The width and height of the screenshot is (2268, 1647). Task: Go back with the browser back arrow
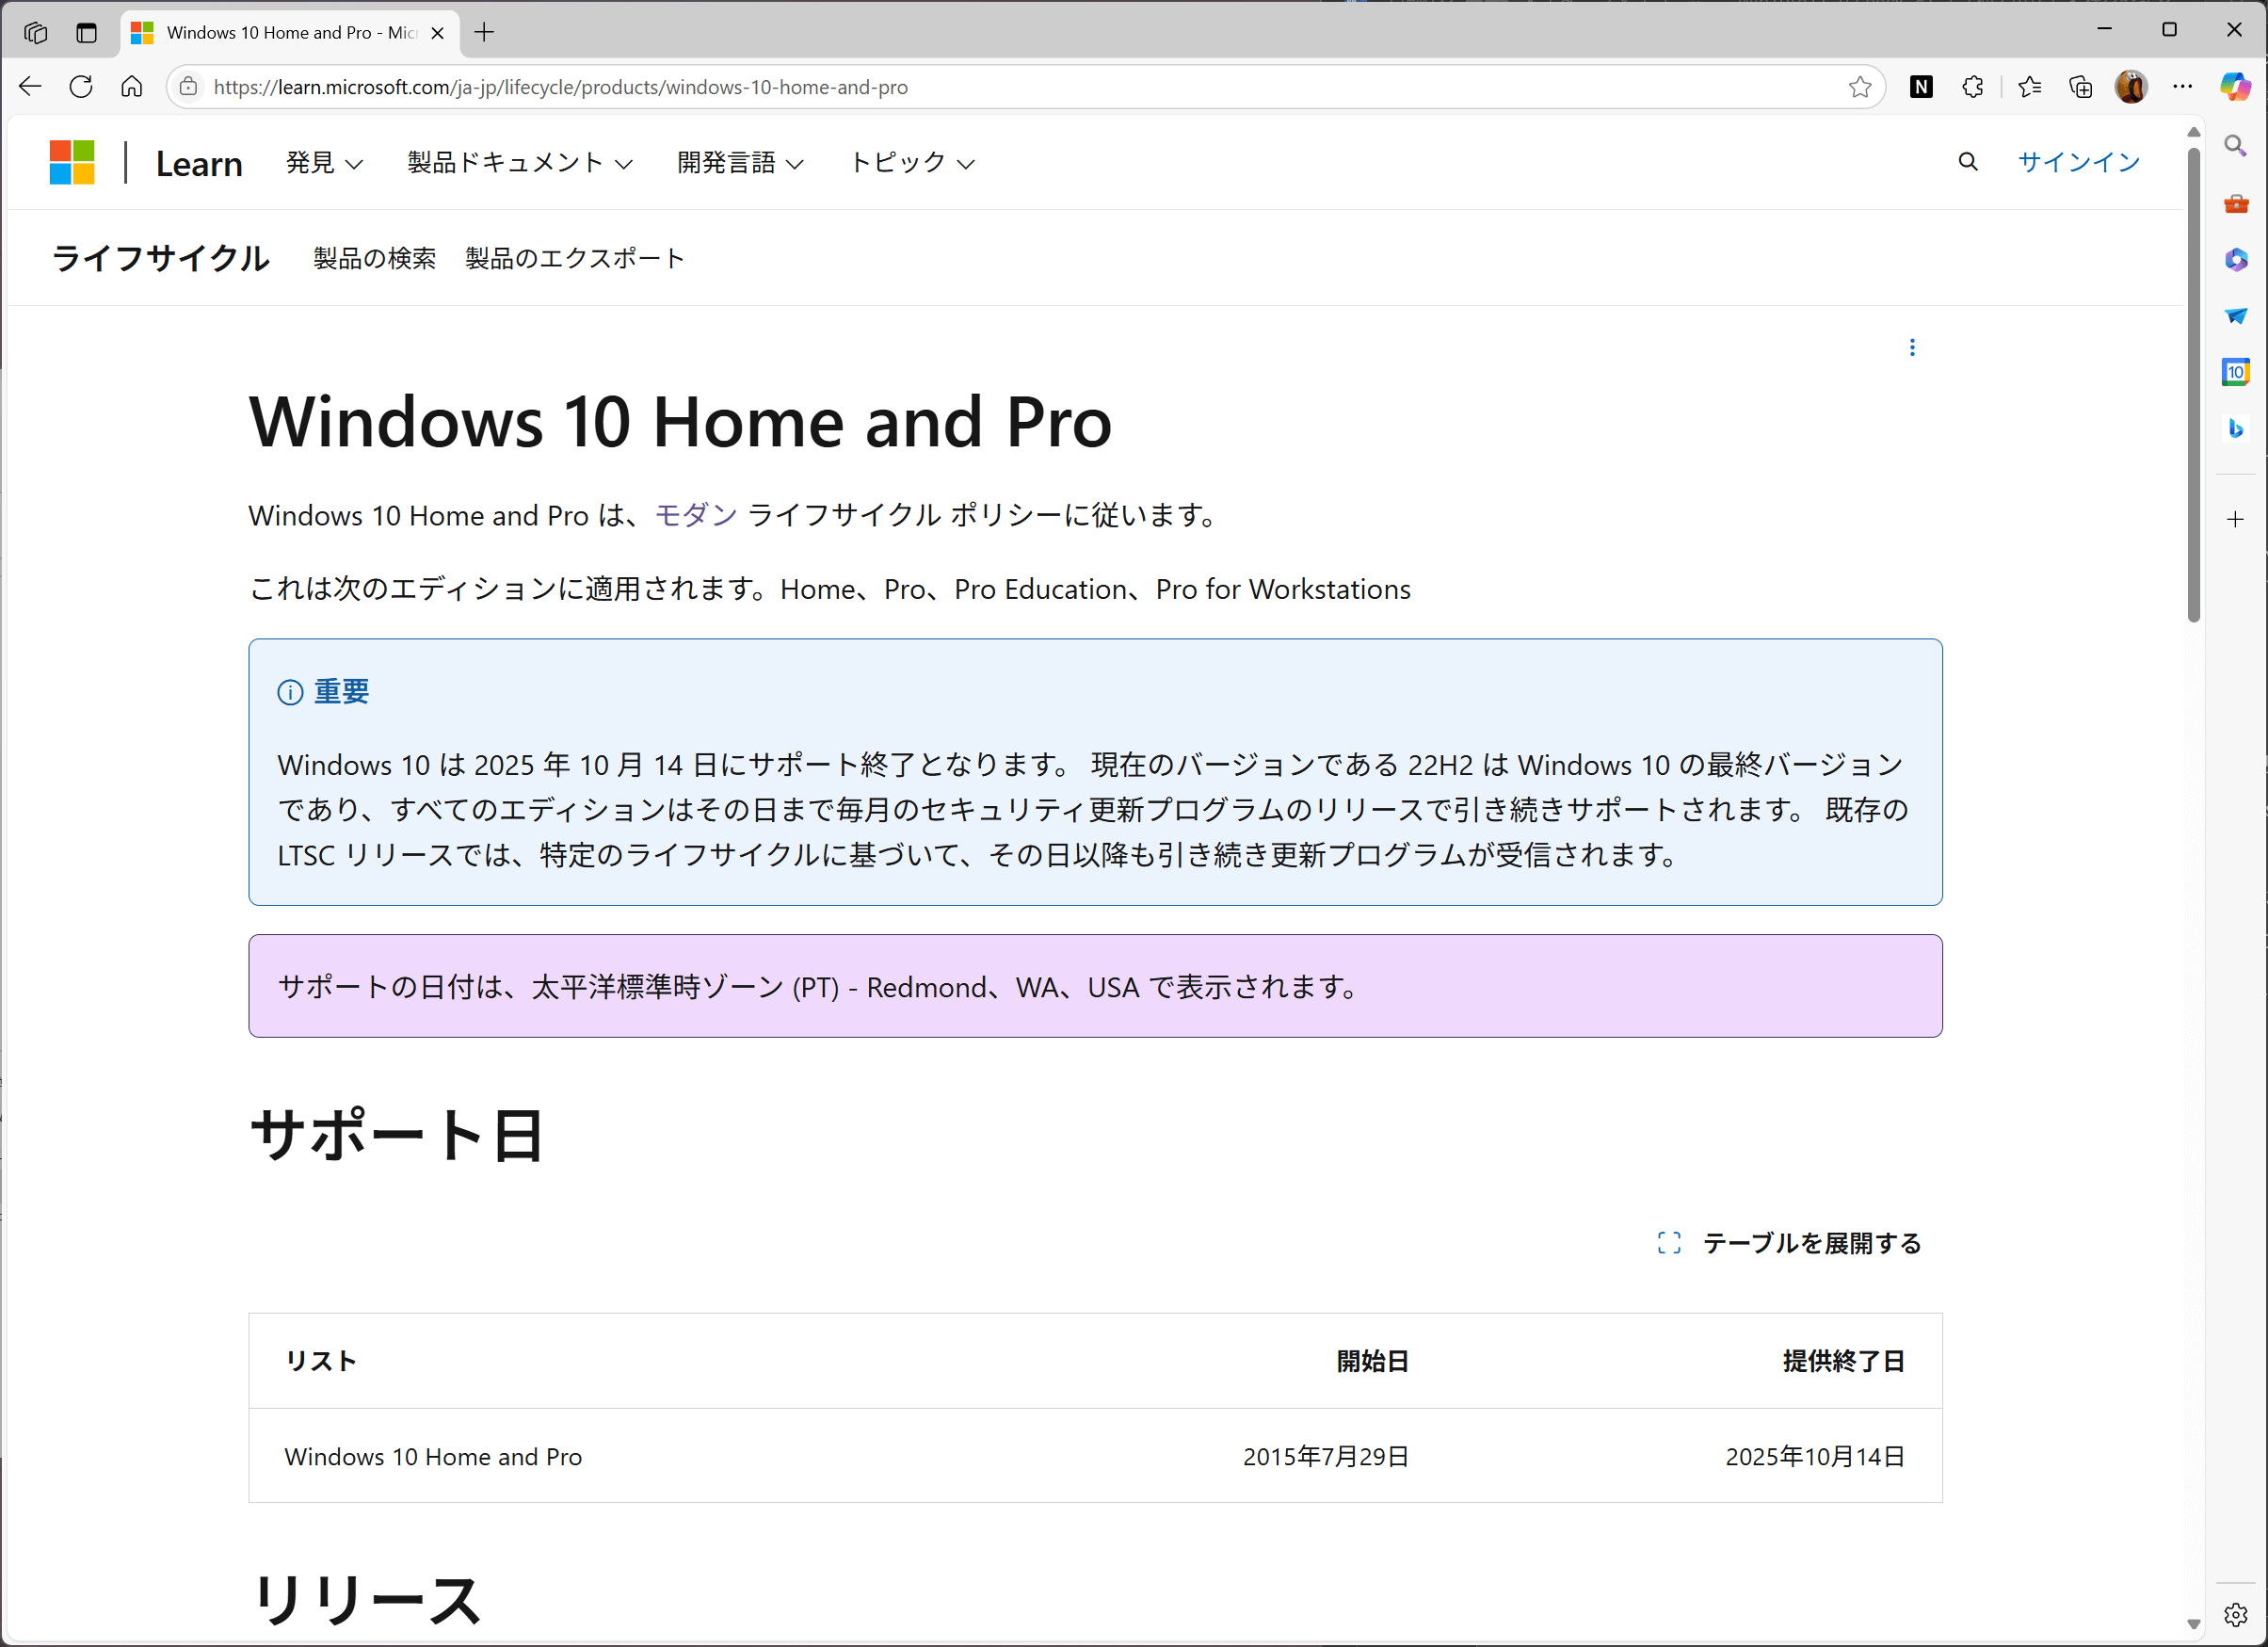pos(30,87)
